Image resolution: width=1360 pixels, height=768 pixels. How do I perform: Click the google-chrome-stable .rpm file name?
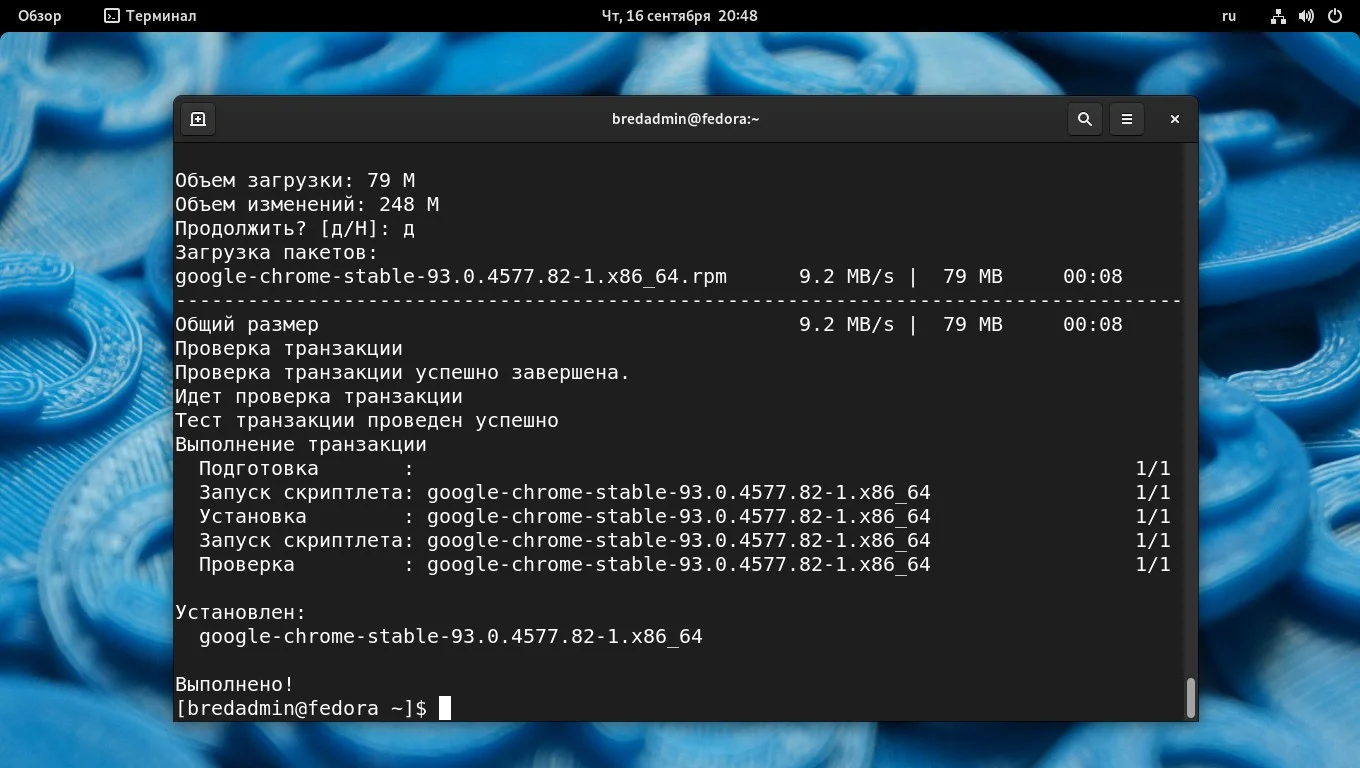pos(451,276)
